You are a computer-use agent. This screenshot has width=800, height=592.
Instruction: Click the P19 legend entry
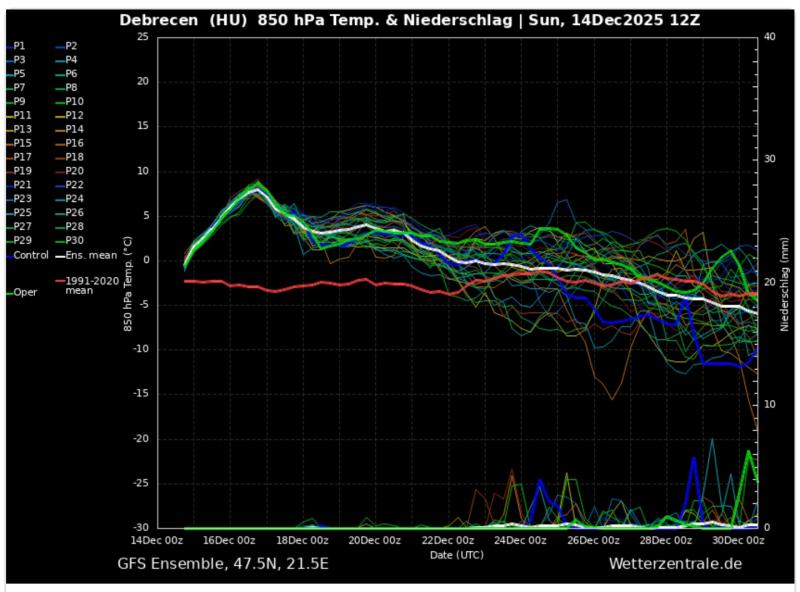coord(20,171)
